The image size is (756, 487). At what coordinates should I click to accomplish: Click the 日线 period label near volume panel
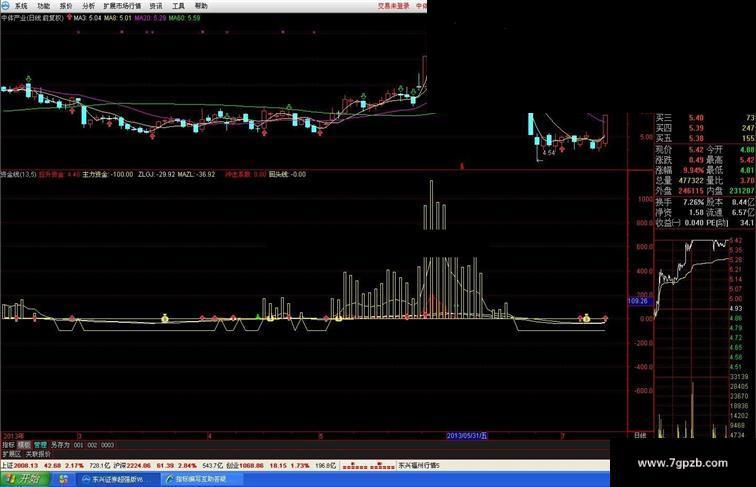point(640,435)
